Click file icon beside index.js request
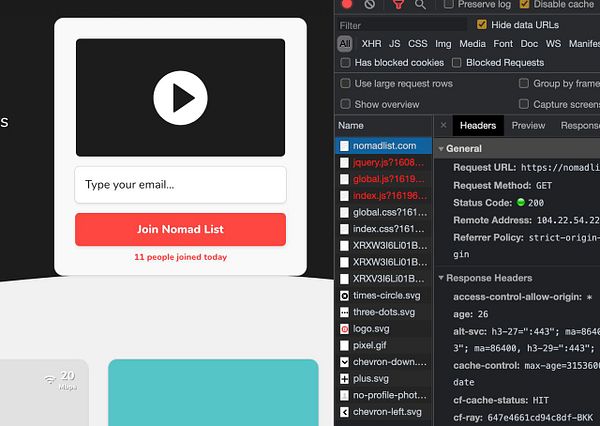Image resolution: width=600 pixels, height=426 pixels. pos(344,196)
